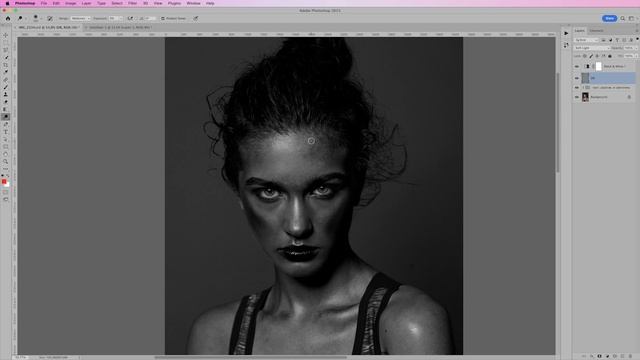The image size is (640, 360).
Task: Open the Photoshop application menu
Action: (25, 3)
